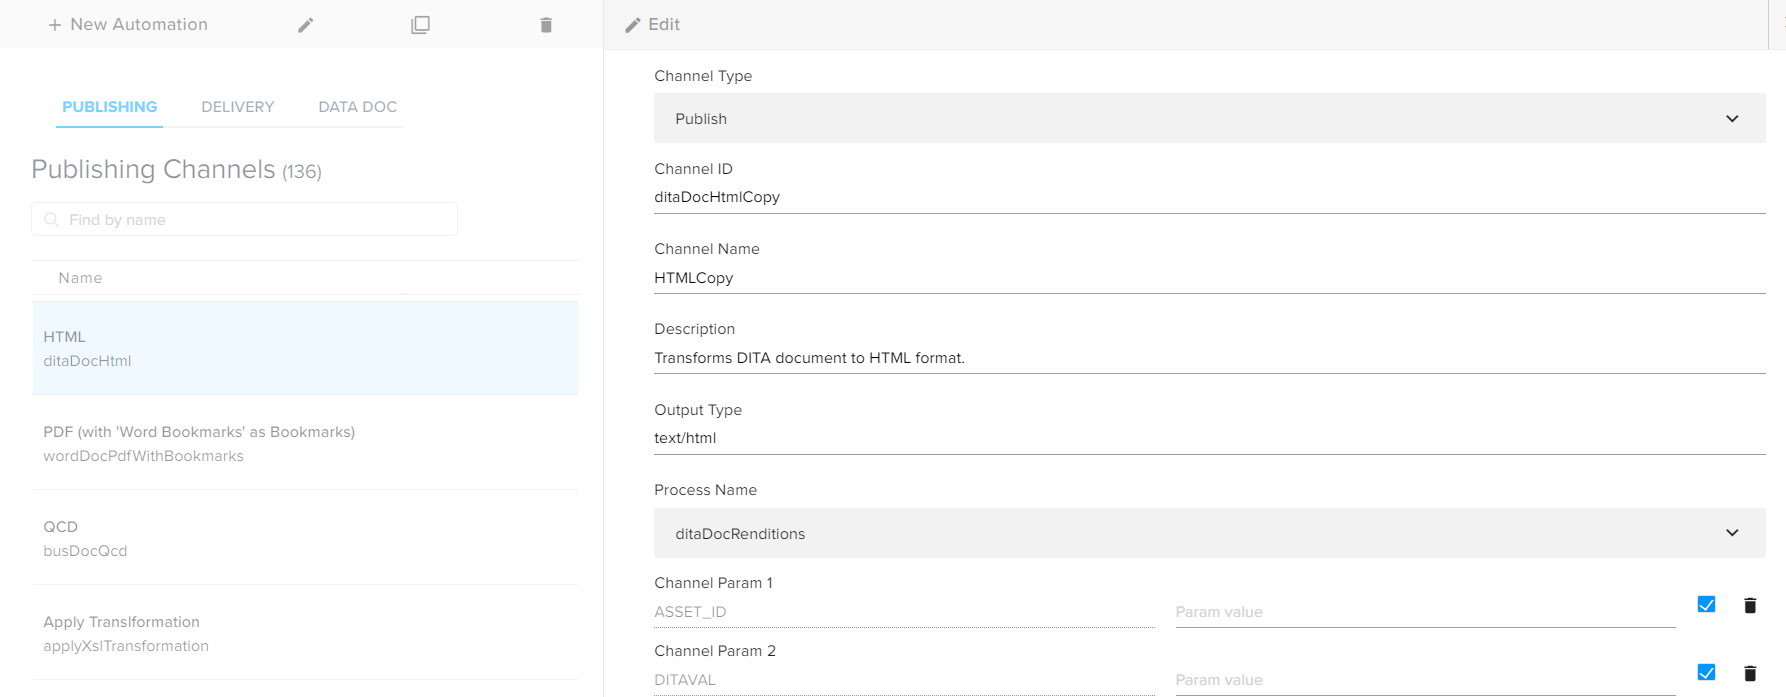Viewport: 1786px width, 697px height.
Task: Click the Publishing Channels (136) heading
Action: [176, 169]
